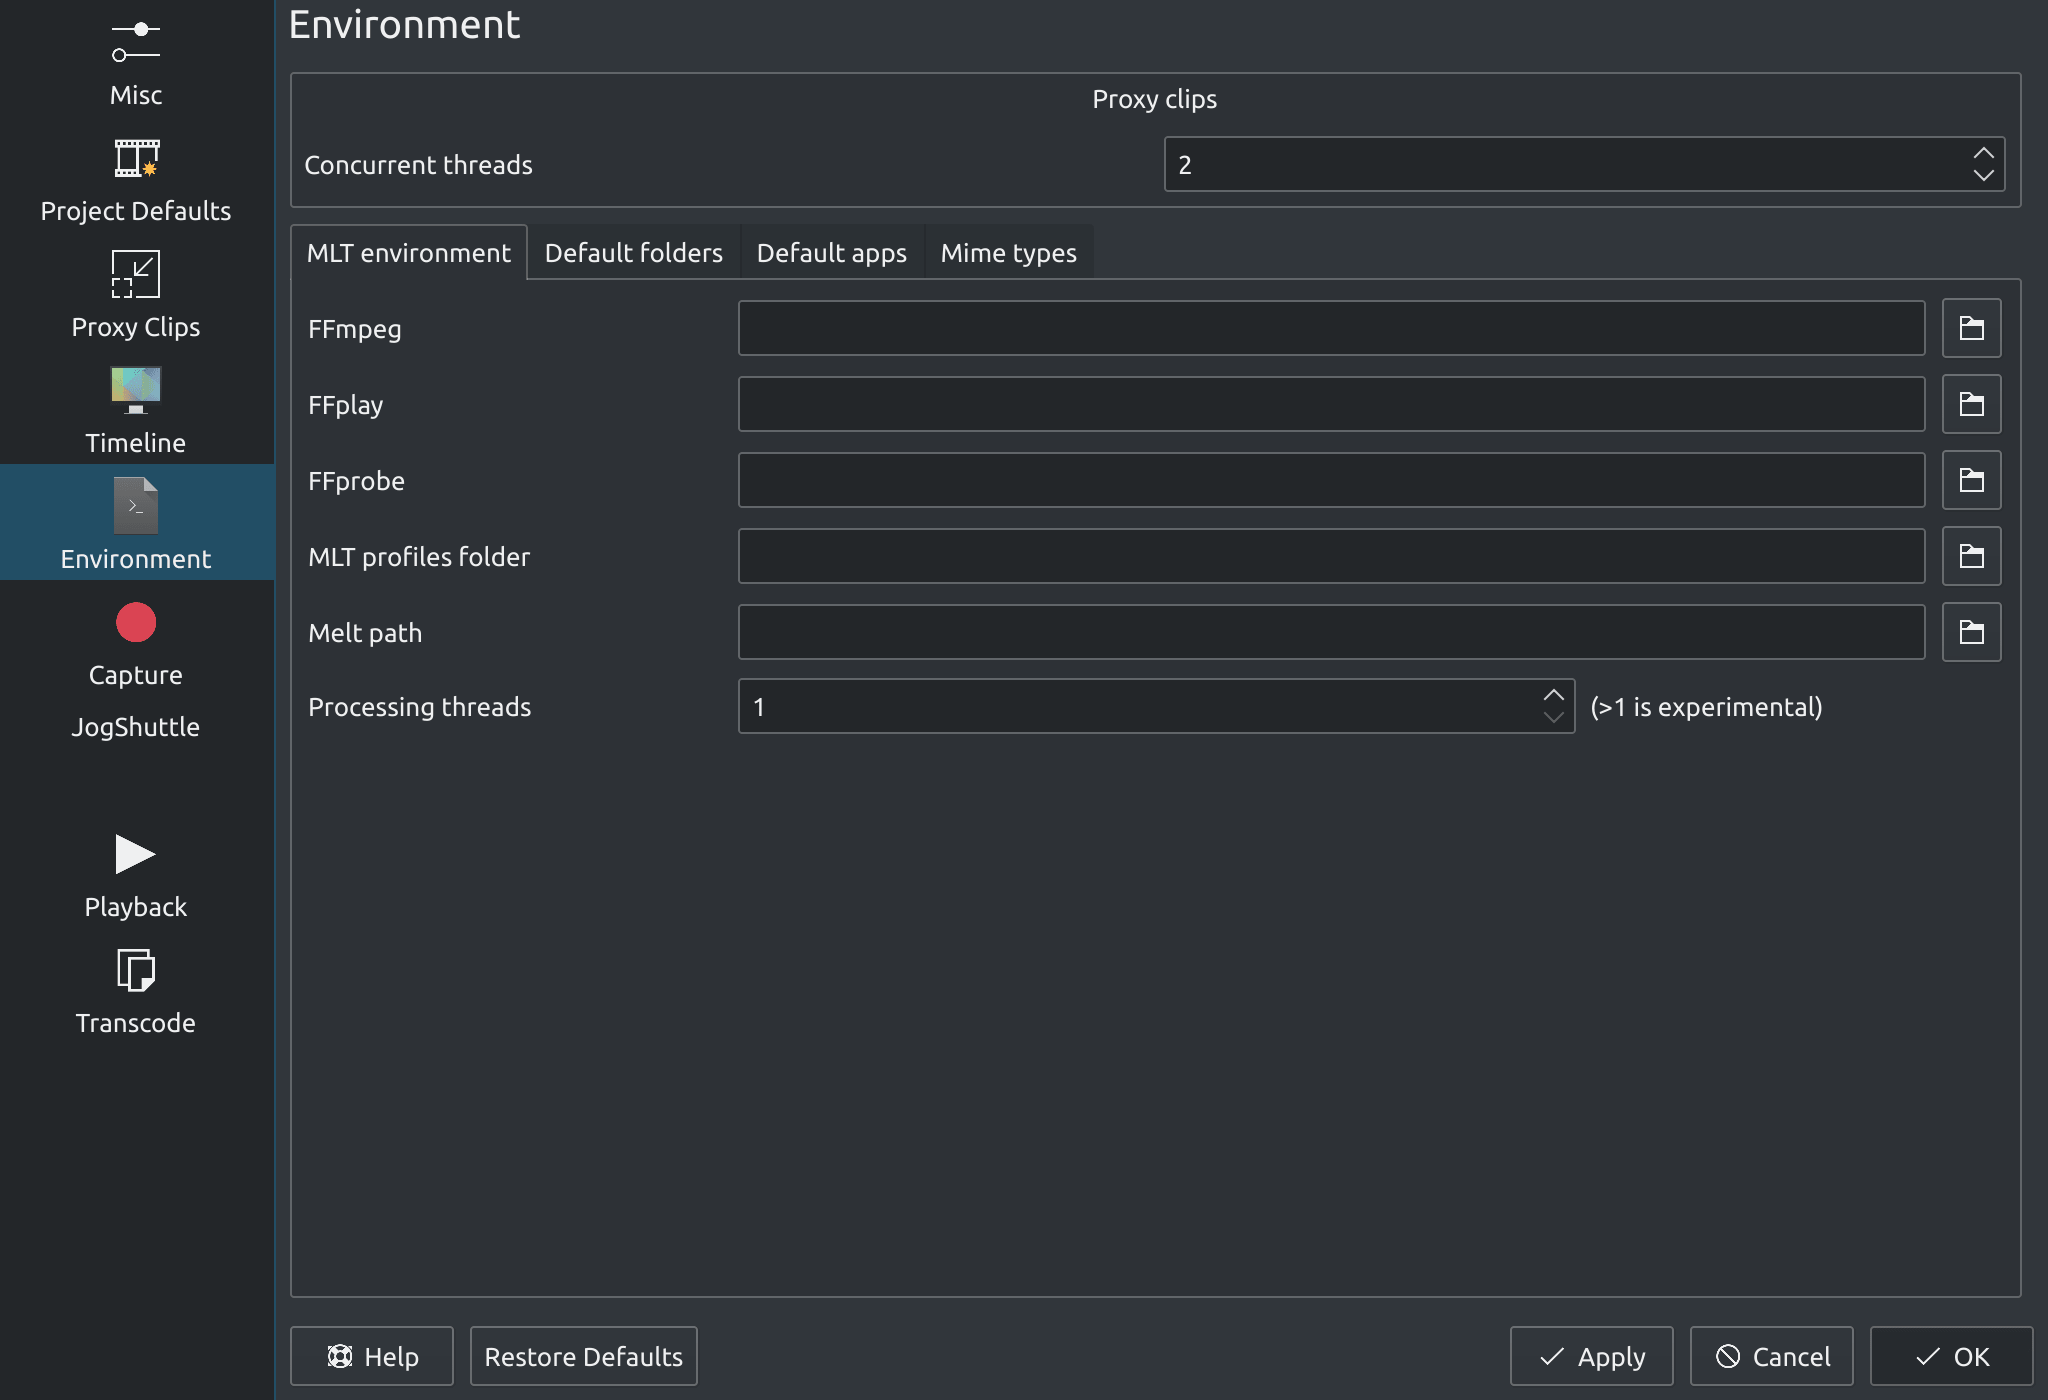Screen dimensions: 2048x1400
Task: Open the Misc settings page
Action: [x=136, y=64]
